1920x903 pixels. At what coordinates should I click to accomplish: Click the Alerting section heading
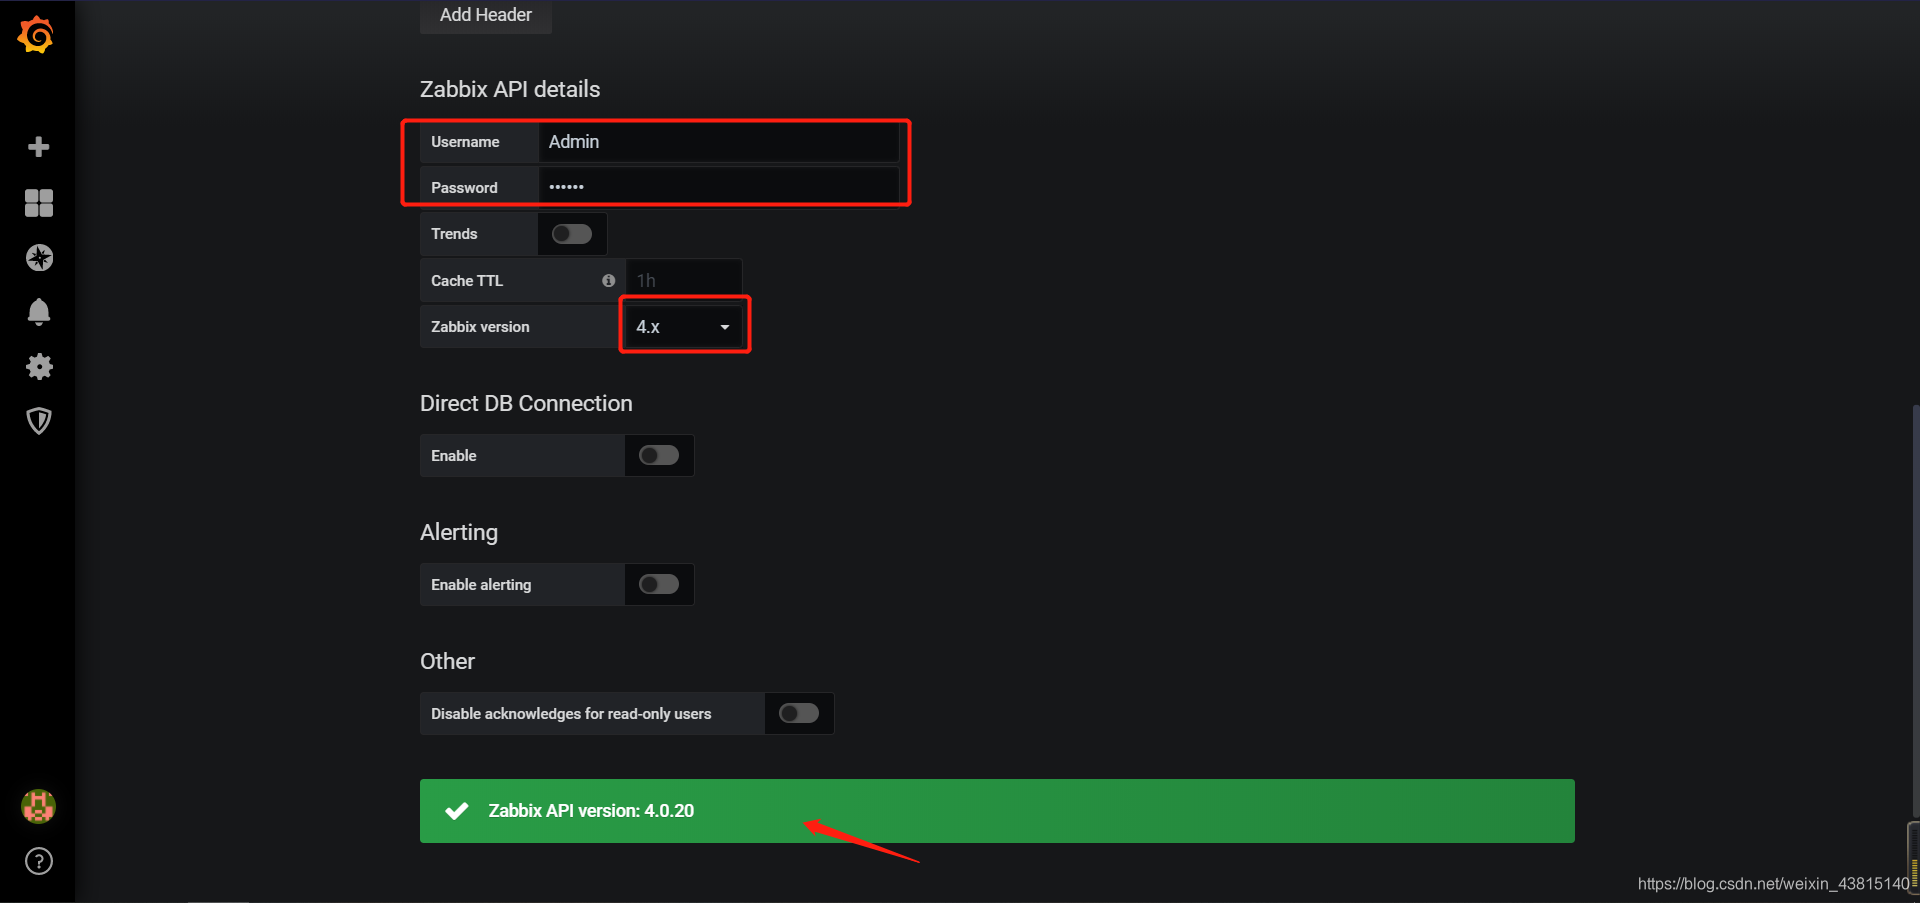(x=459, y=532)
